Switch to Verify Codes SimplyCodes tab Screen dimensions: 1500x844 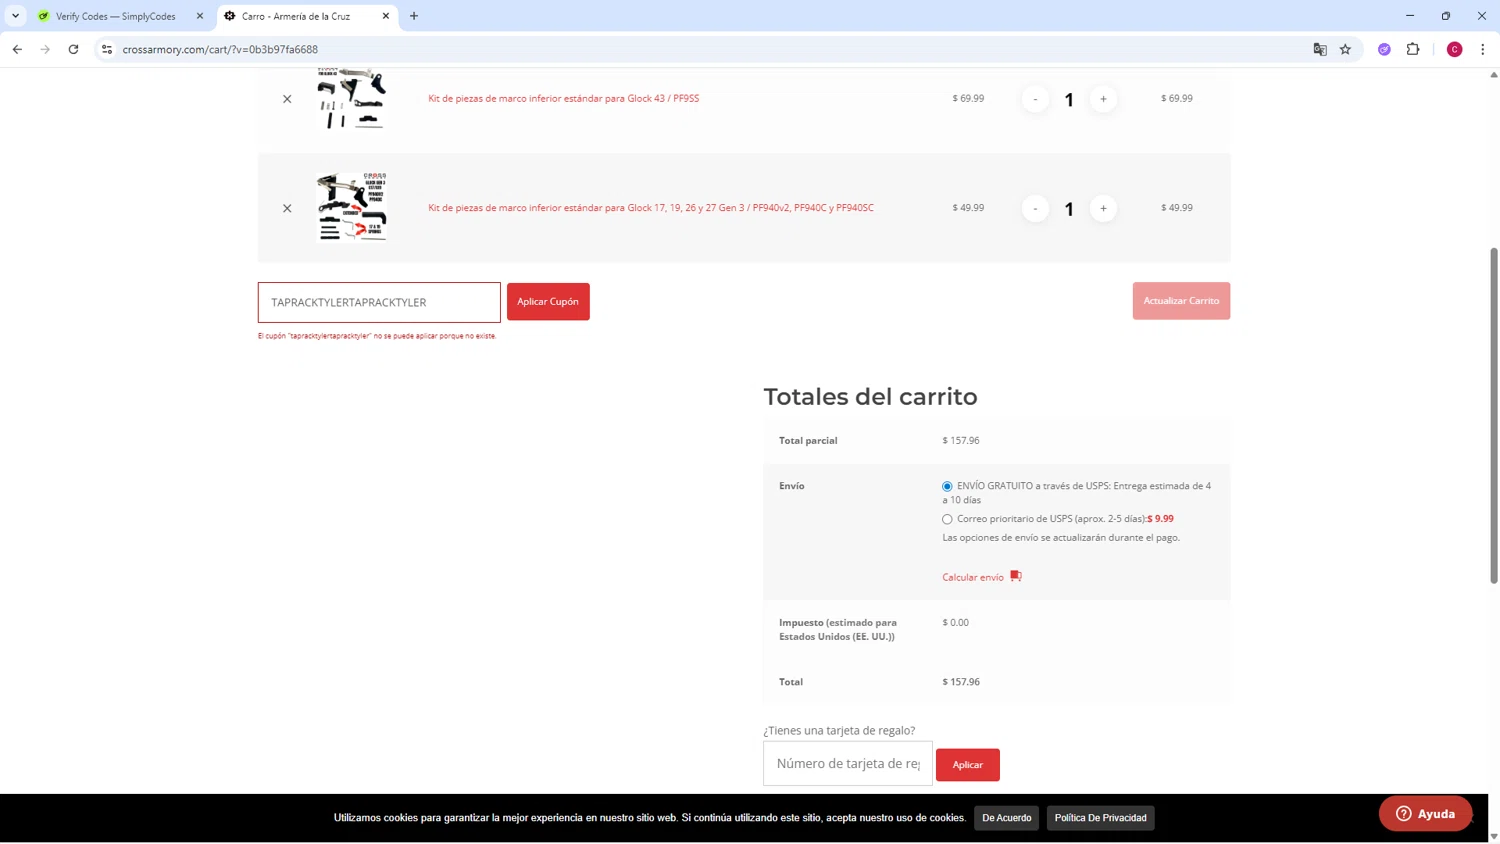pos(115,16)
